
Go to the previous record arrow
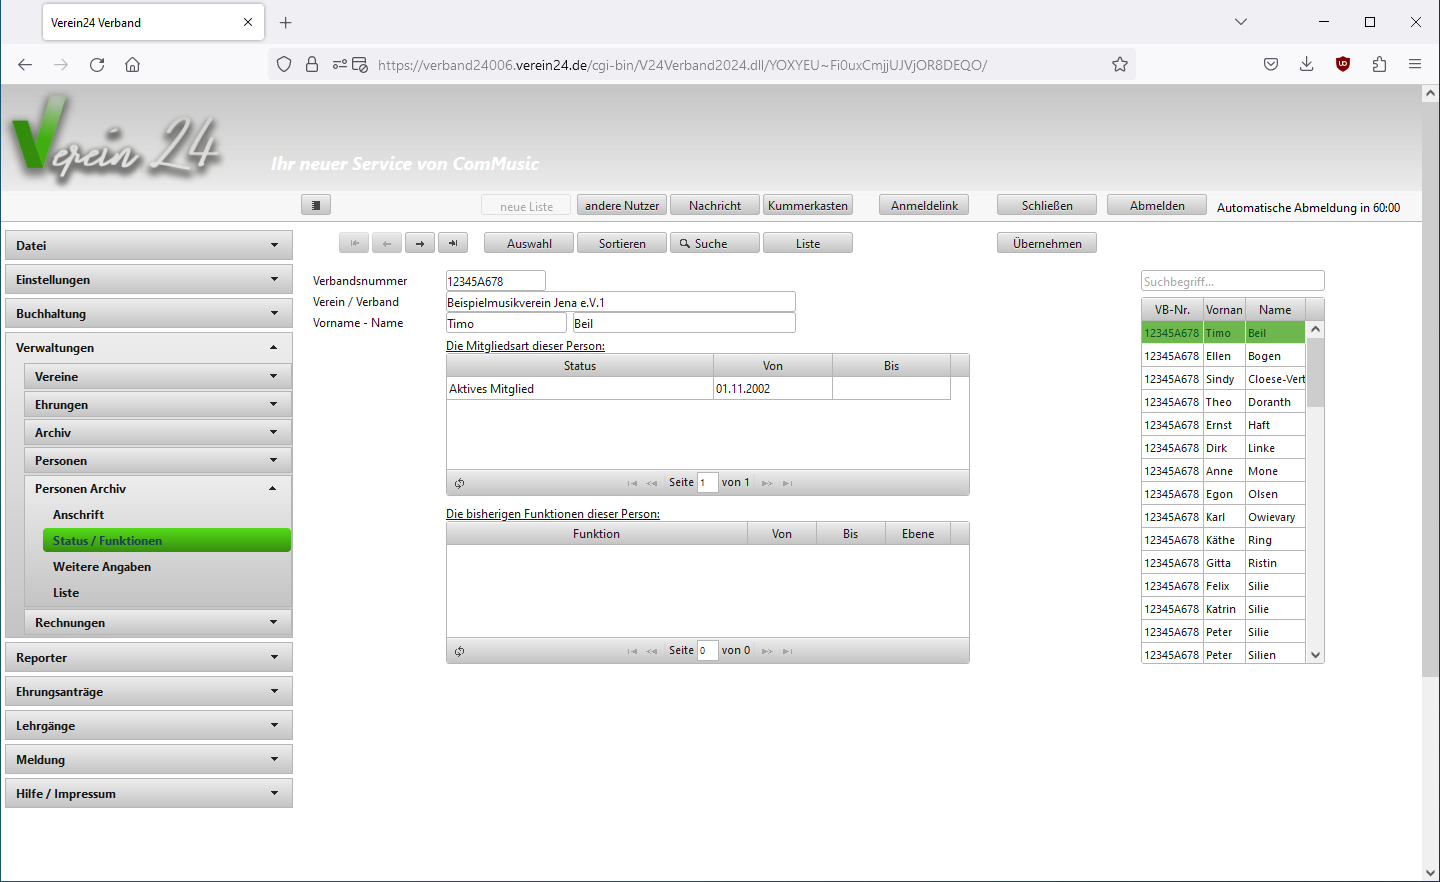pos(387,243)
